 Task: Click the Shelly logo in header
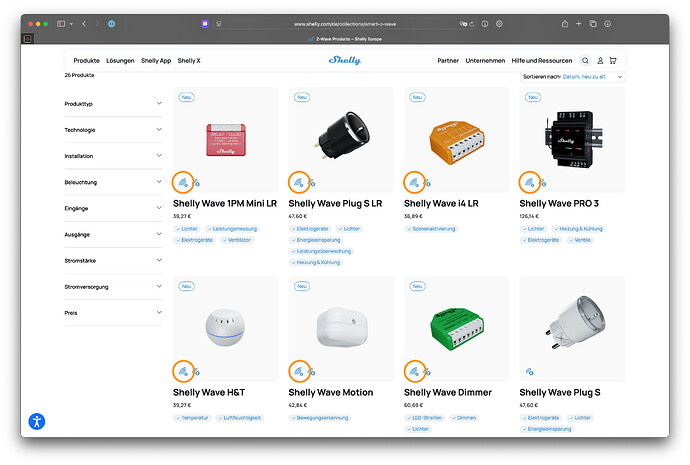[344, 60]
